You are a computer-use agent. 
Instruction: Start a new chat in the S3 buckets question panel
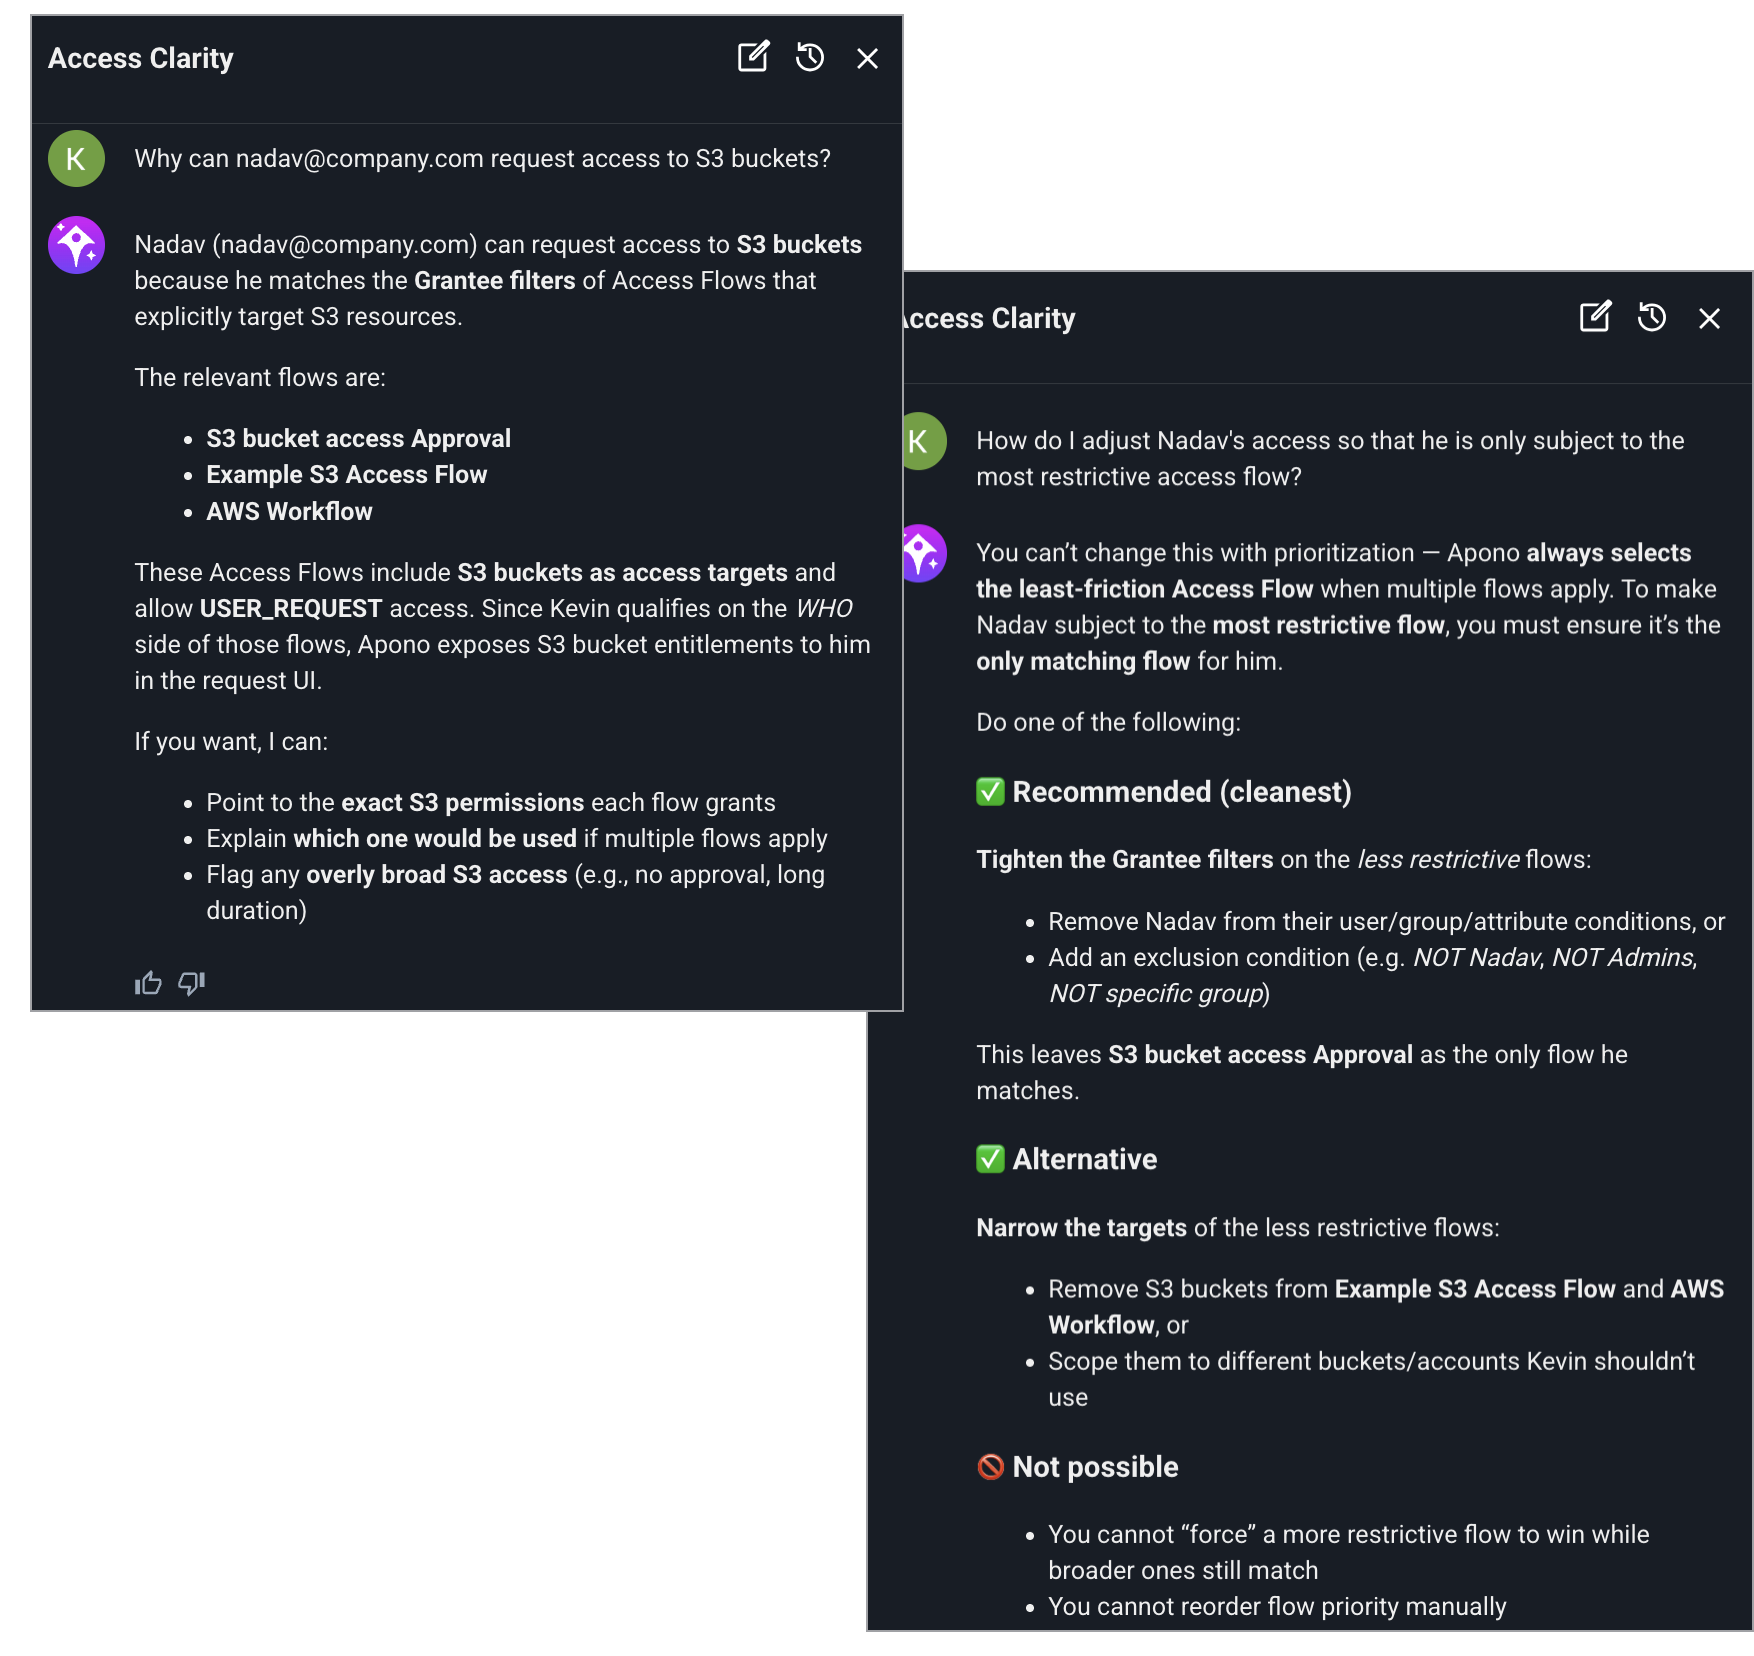(753, 57)
